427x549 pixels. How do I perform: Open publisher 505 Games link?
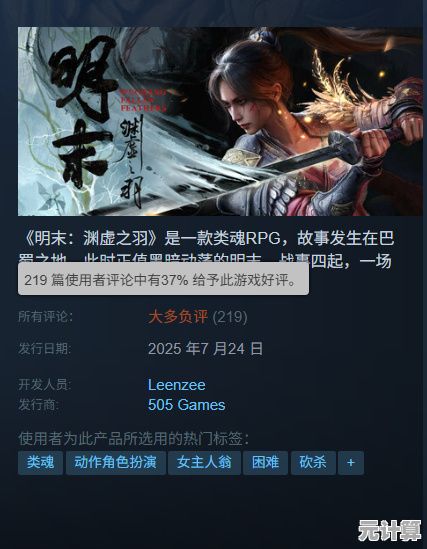tap(186, 405)
